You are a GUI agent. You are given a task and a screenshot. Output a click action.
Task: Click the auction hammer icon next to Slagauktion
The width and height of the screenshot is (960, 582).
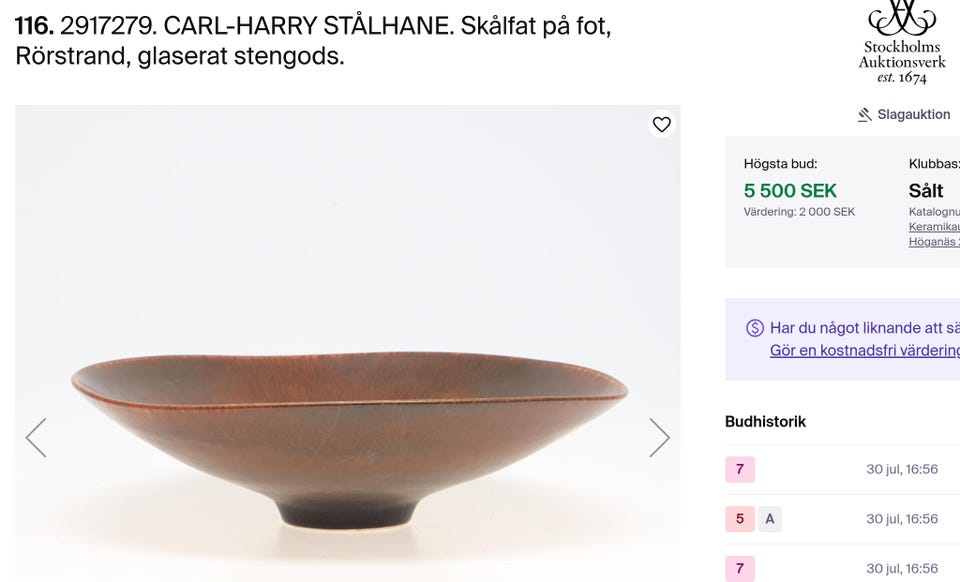point(862,114)
